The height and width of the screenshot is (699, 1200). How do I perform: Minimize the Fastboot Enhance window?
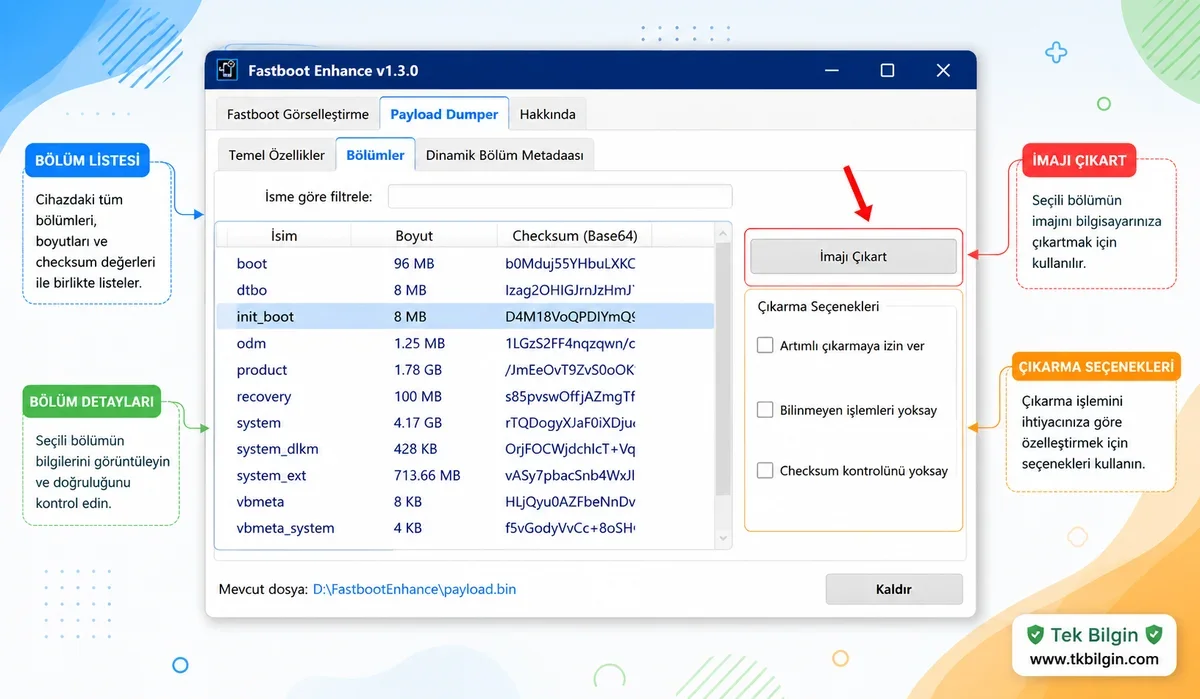point(832,71)
